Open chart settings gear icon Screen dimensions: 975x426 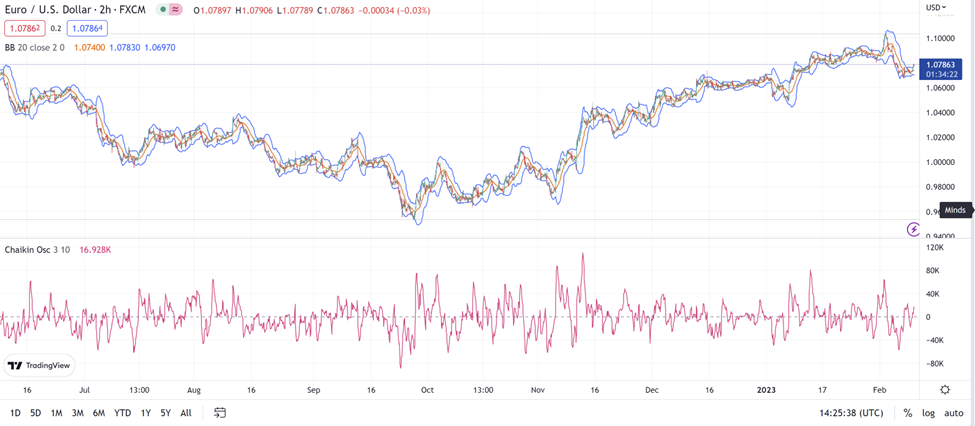point(945,390)
